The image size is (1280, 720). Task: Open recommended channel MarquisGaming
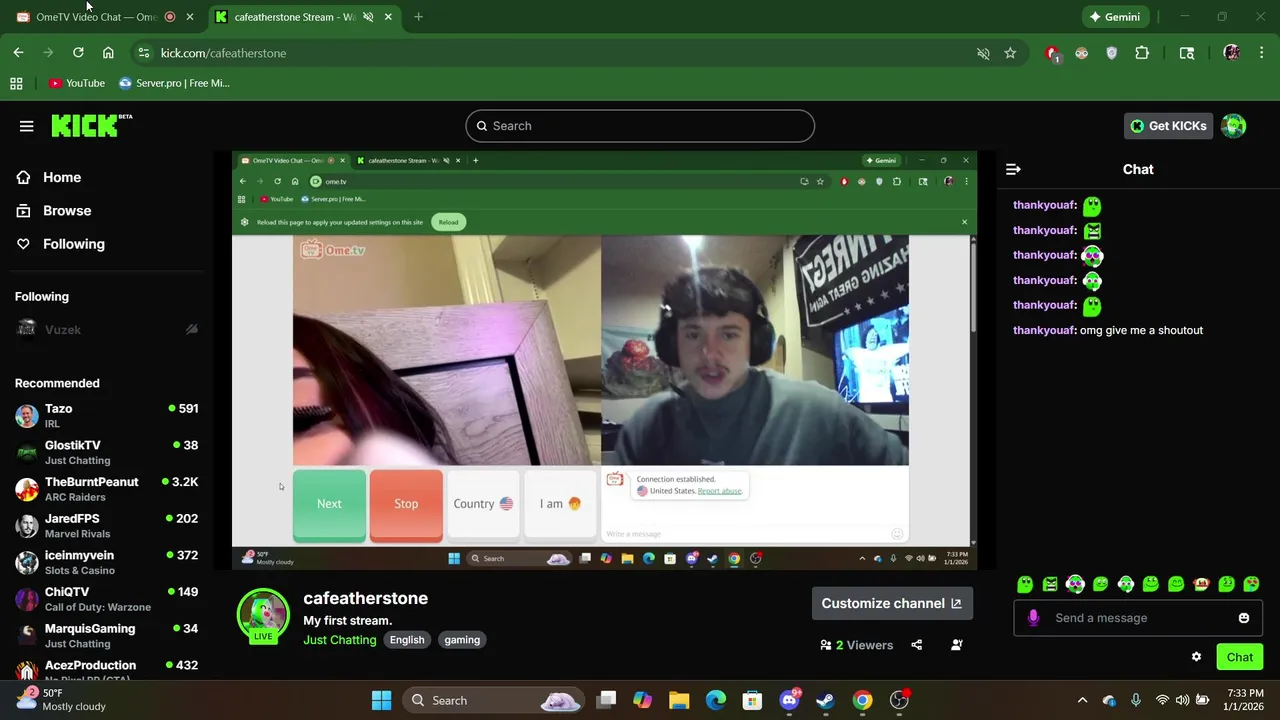point(107,636)
